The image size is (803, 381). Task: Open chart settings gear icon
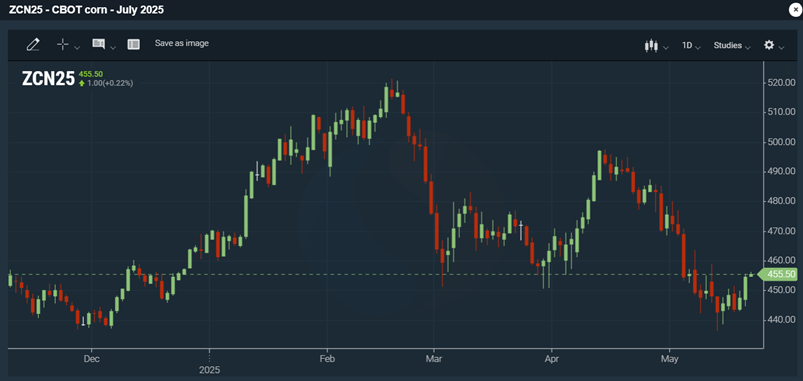(x=769, y=45)
